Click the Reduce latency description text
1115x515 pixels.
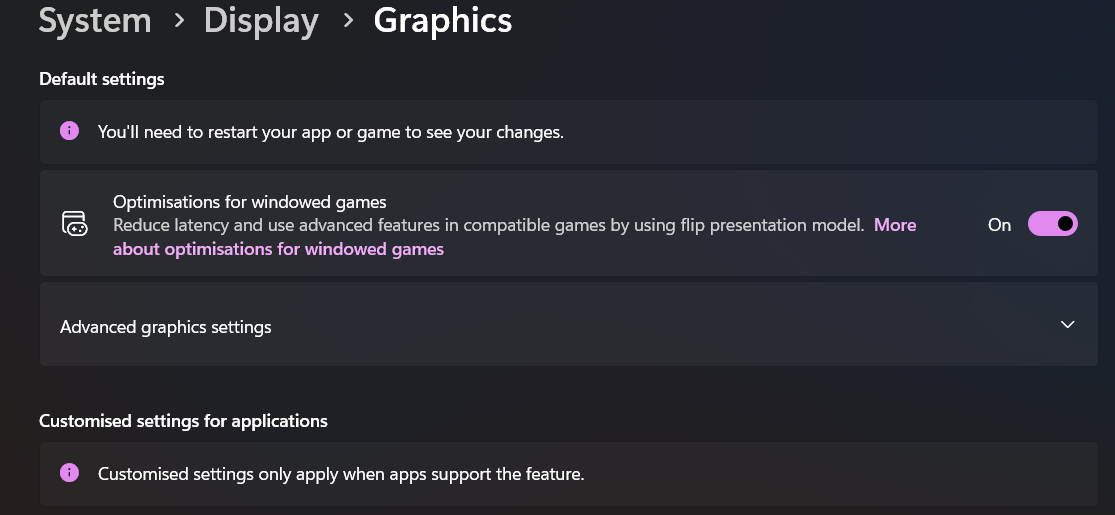point(489,225)
